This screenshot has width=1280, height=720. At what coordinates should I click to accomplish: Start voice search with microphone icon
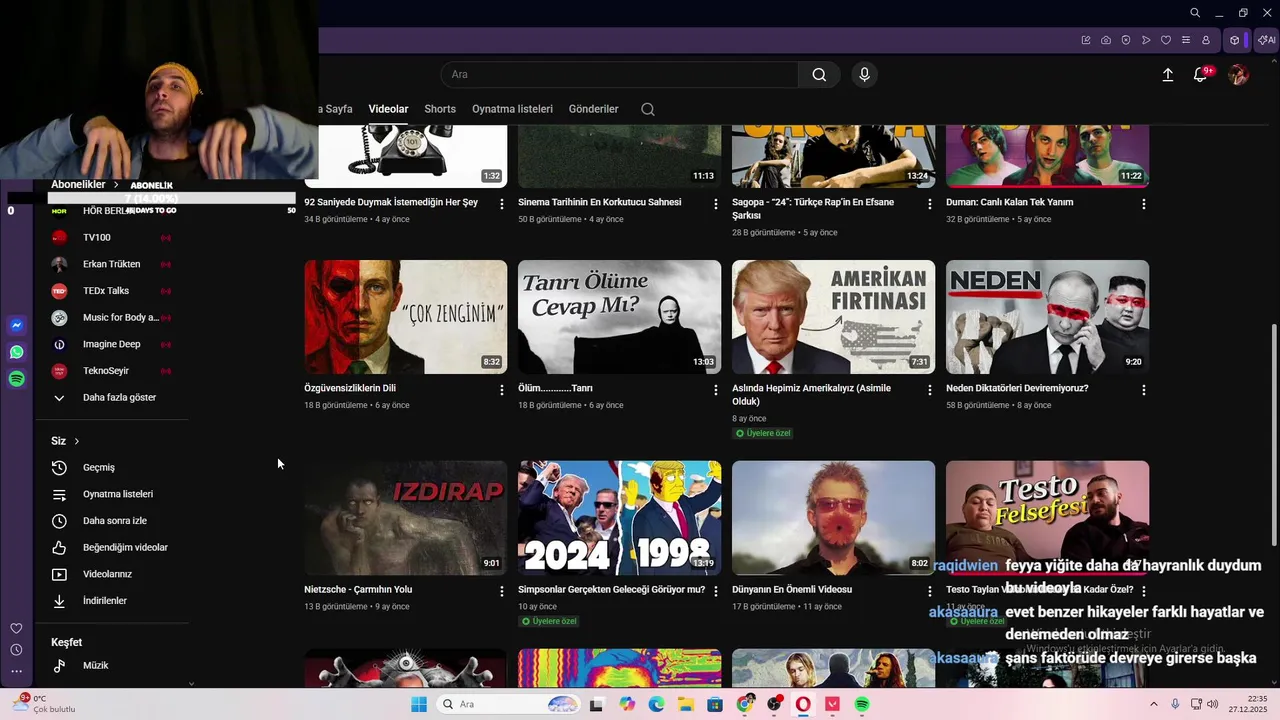click(864, 75)
